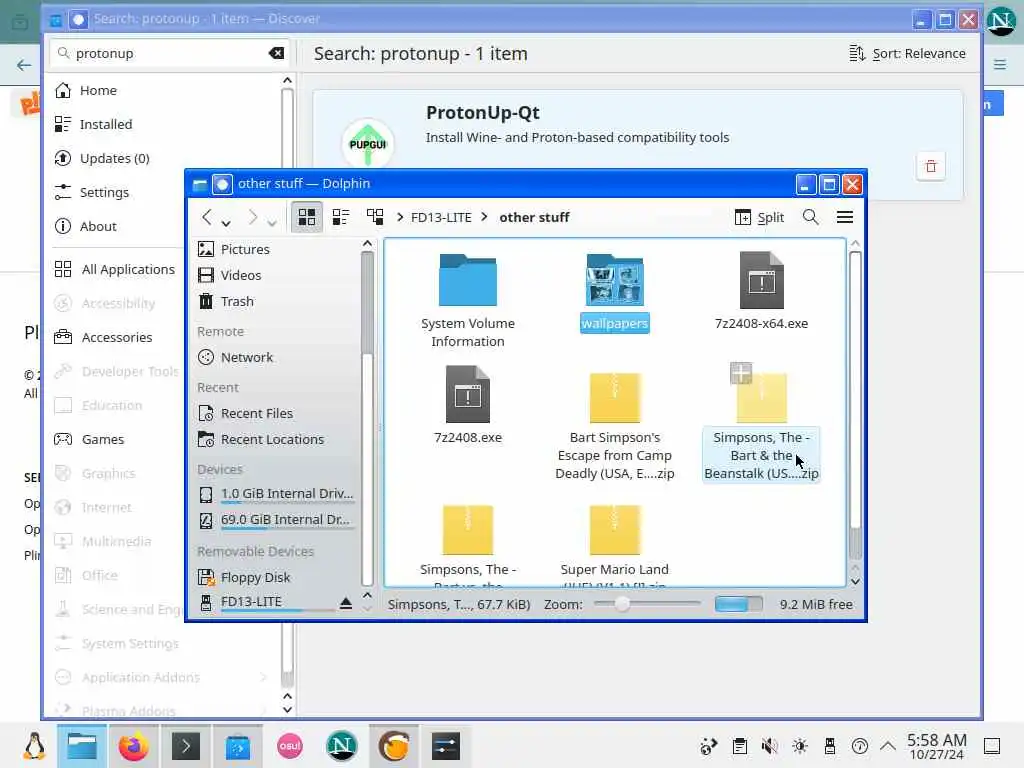This screenshot has height=768, width=1024.
Task: Eject FD13-LITE with eject icon
Action: click(346, 603)
